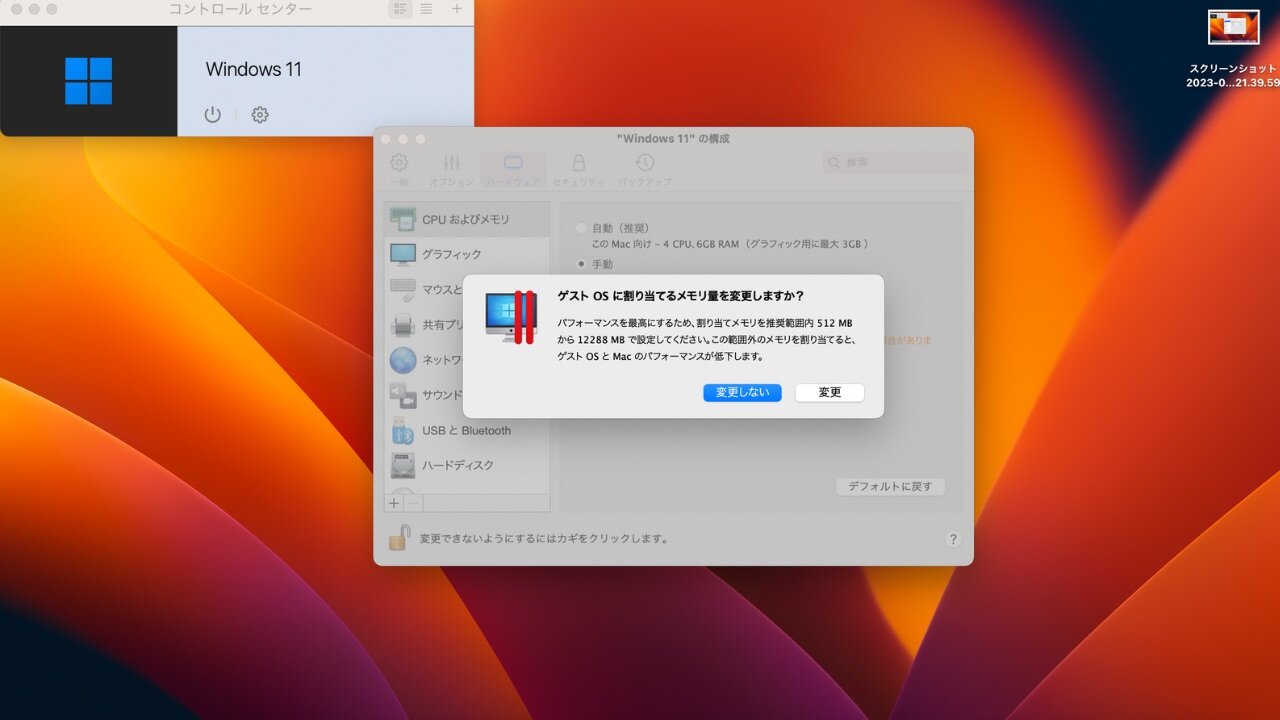Select the 手動 radio button
1280x720 pixels.
pos(582,264)
